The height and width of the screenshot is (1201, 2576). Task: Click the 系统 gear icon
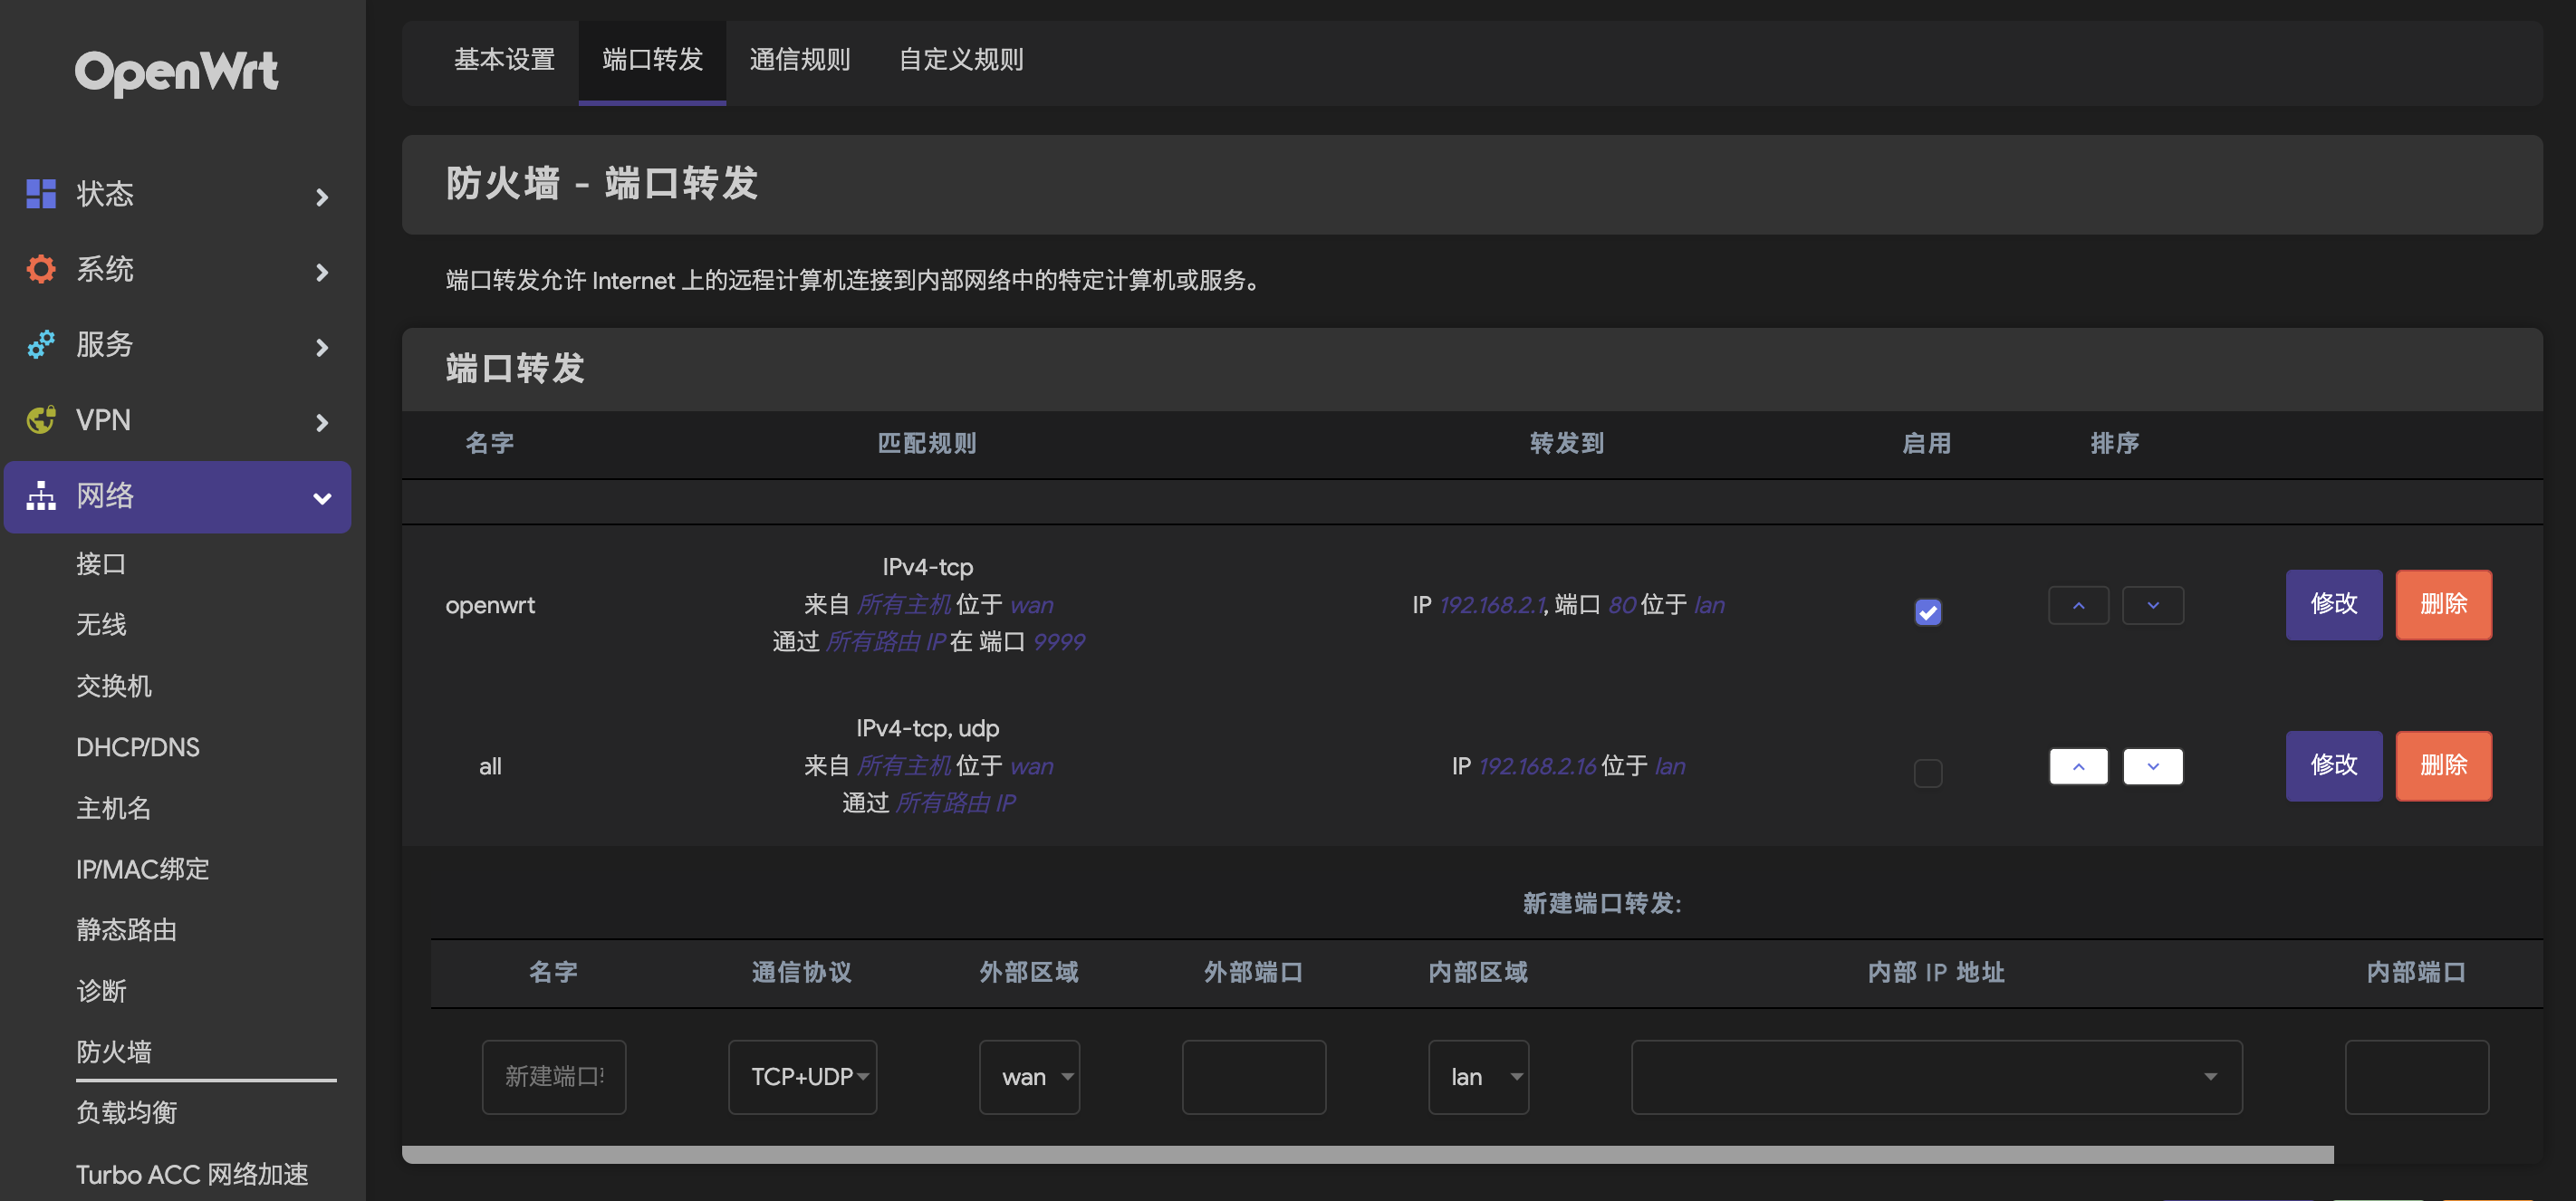40,269
